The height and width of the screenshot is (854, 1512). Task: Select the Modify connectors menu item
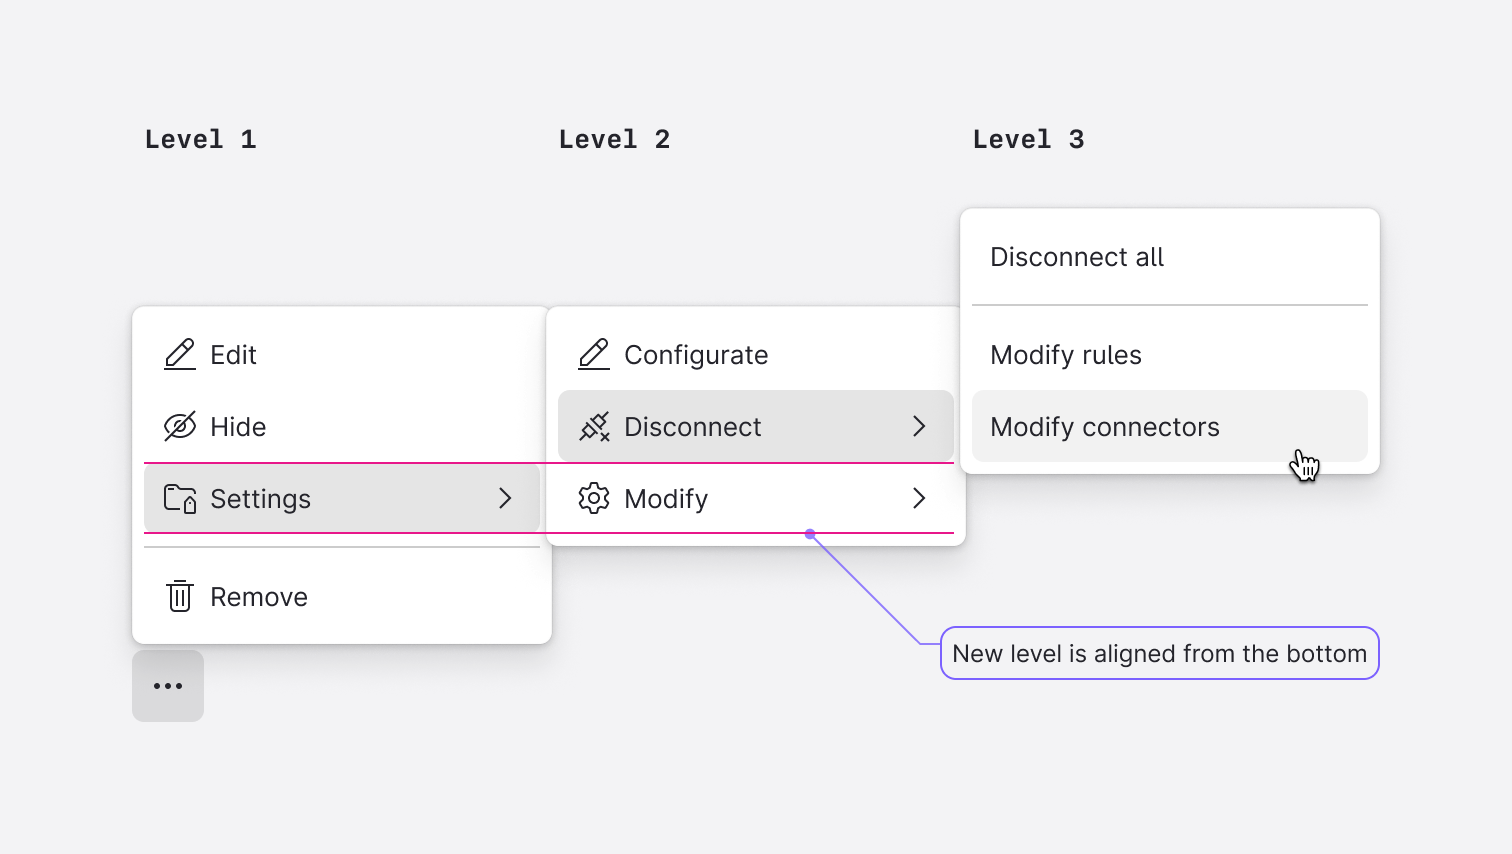[1170, 426]
